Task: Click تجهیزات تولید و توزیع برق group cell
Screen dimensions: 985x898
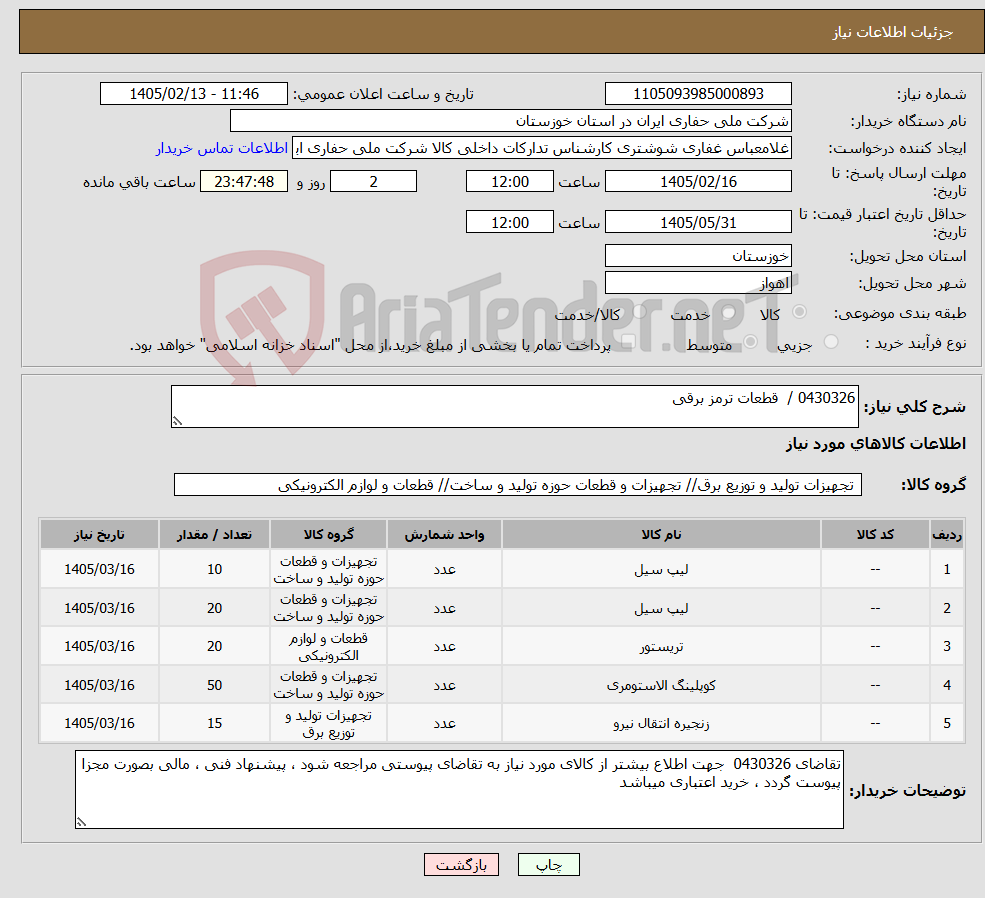Action: point(329,723)
